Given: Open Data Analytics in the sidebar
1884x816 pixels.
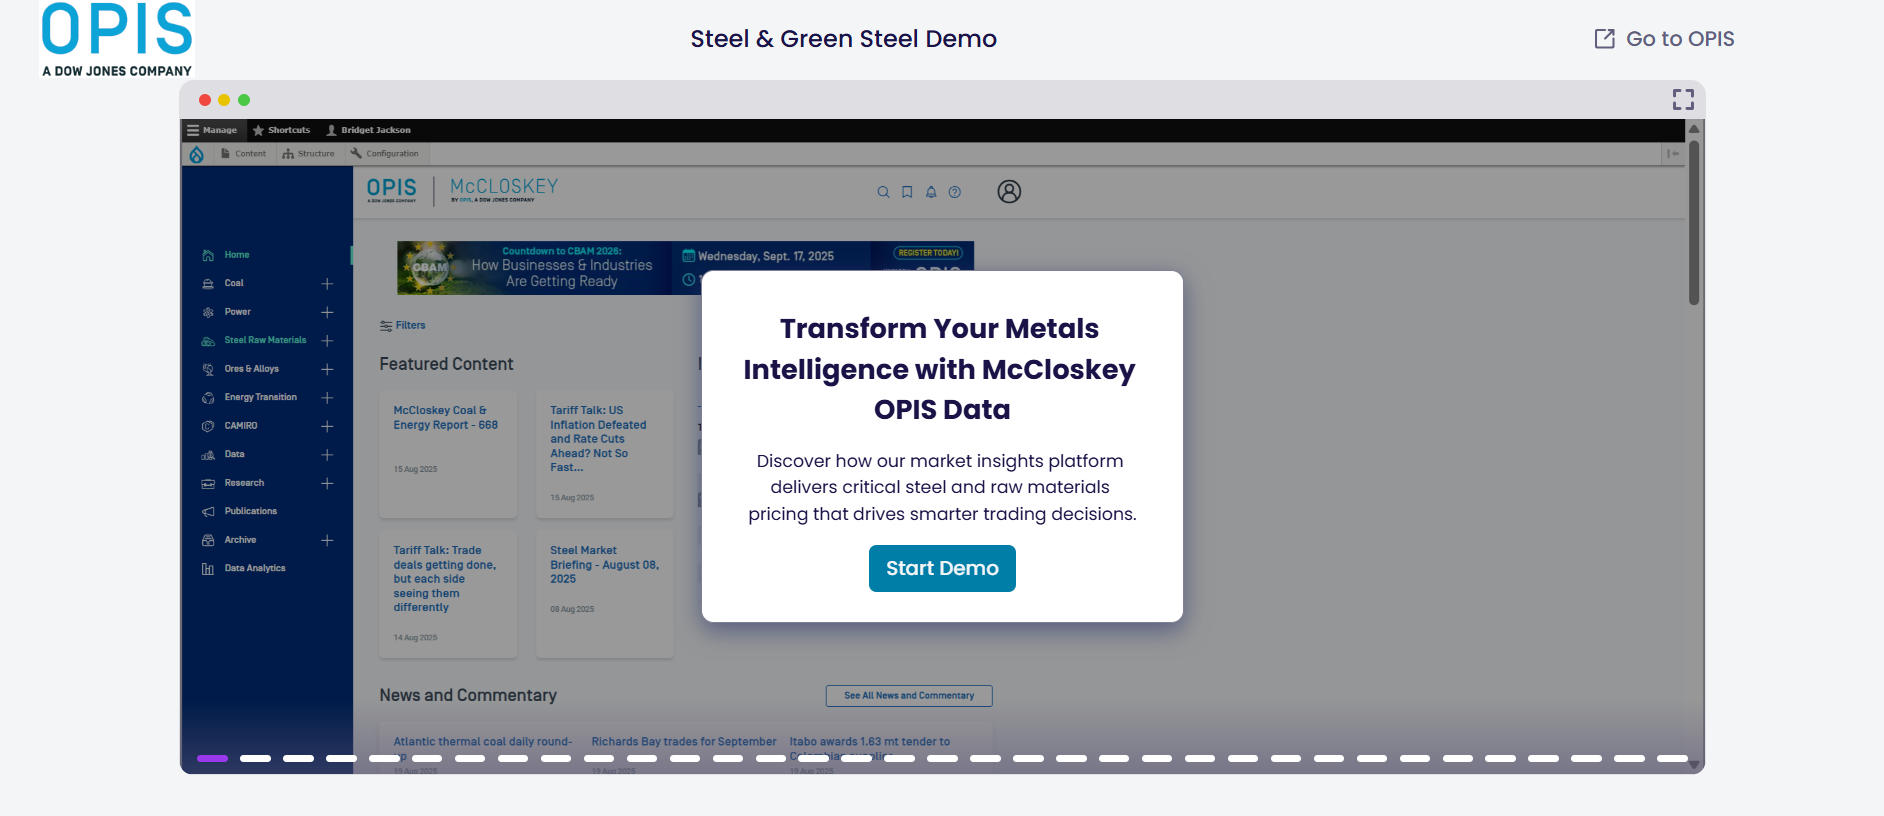Looking at the screenshot, I should (254, 568).
